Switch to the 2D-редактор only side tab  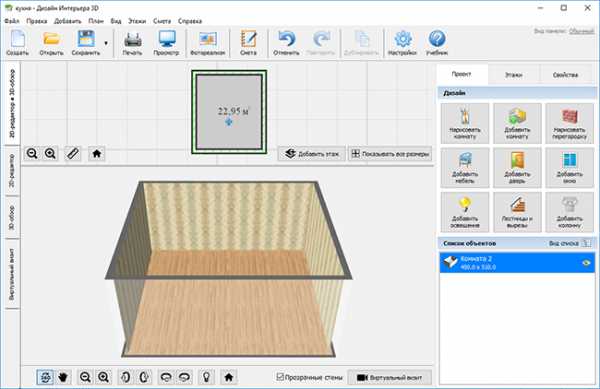tap(12, 171)
